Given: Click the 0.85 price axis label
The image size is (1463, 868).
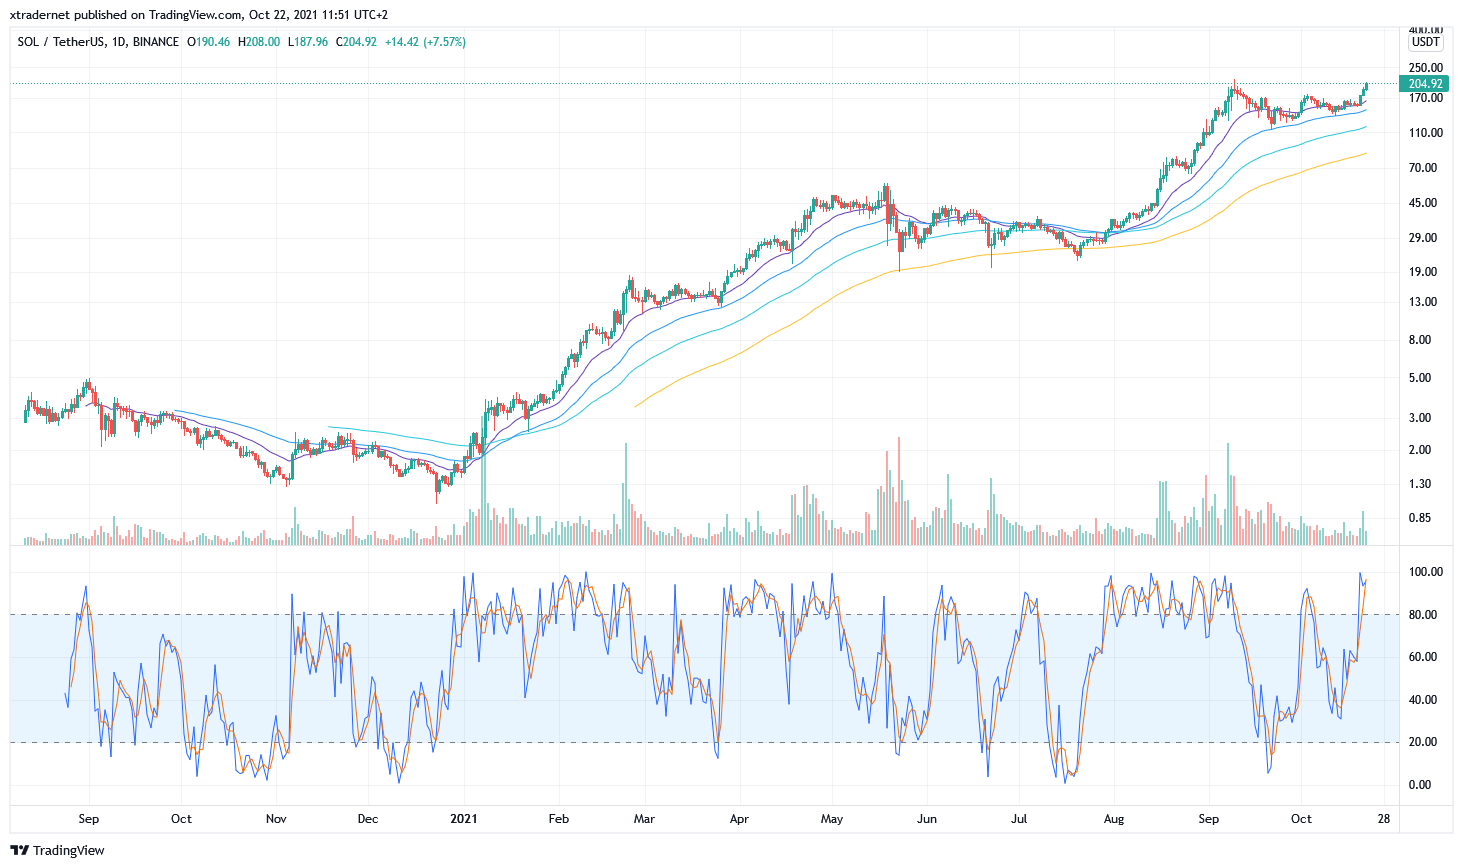Looking at the screenshot, I should pos(1419,518).
